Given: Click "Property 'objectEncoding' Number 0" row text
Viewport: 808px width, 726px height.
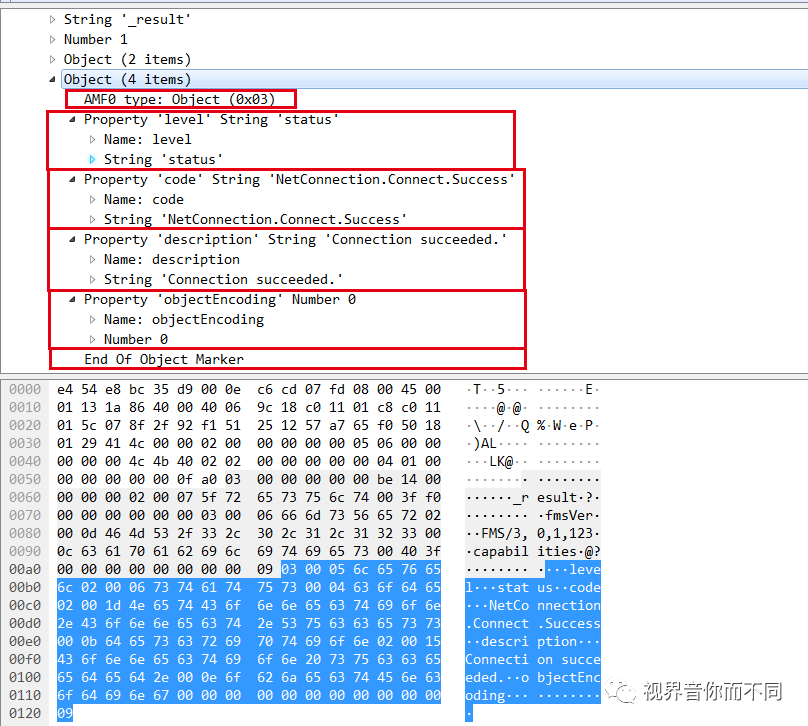Looking at the screenshot, I should coord(220,300).
